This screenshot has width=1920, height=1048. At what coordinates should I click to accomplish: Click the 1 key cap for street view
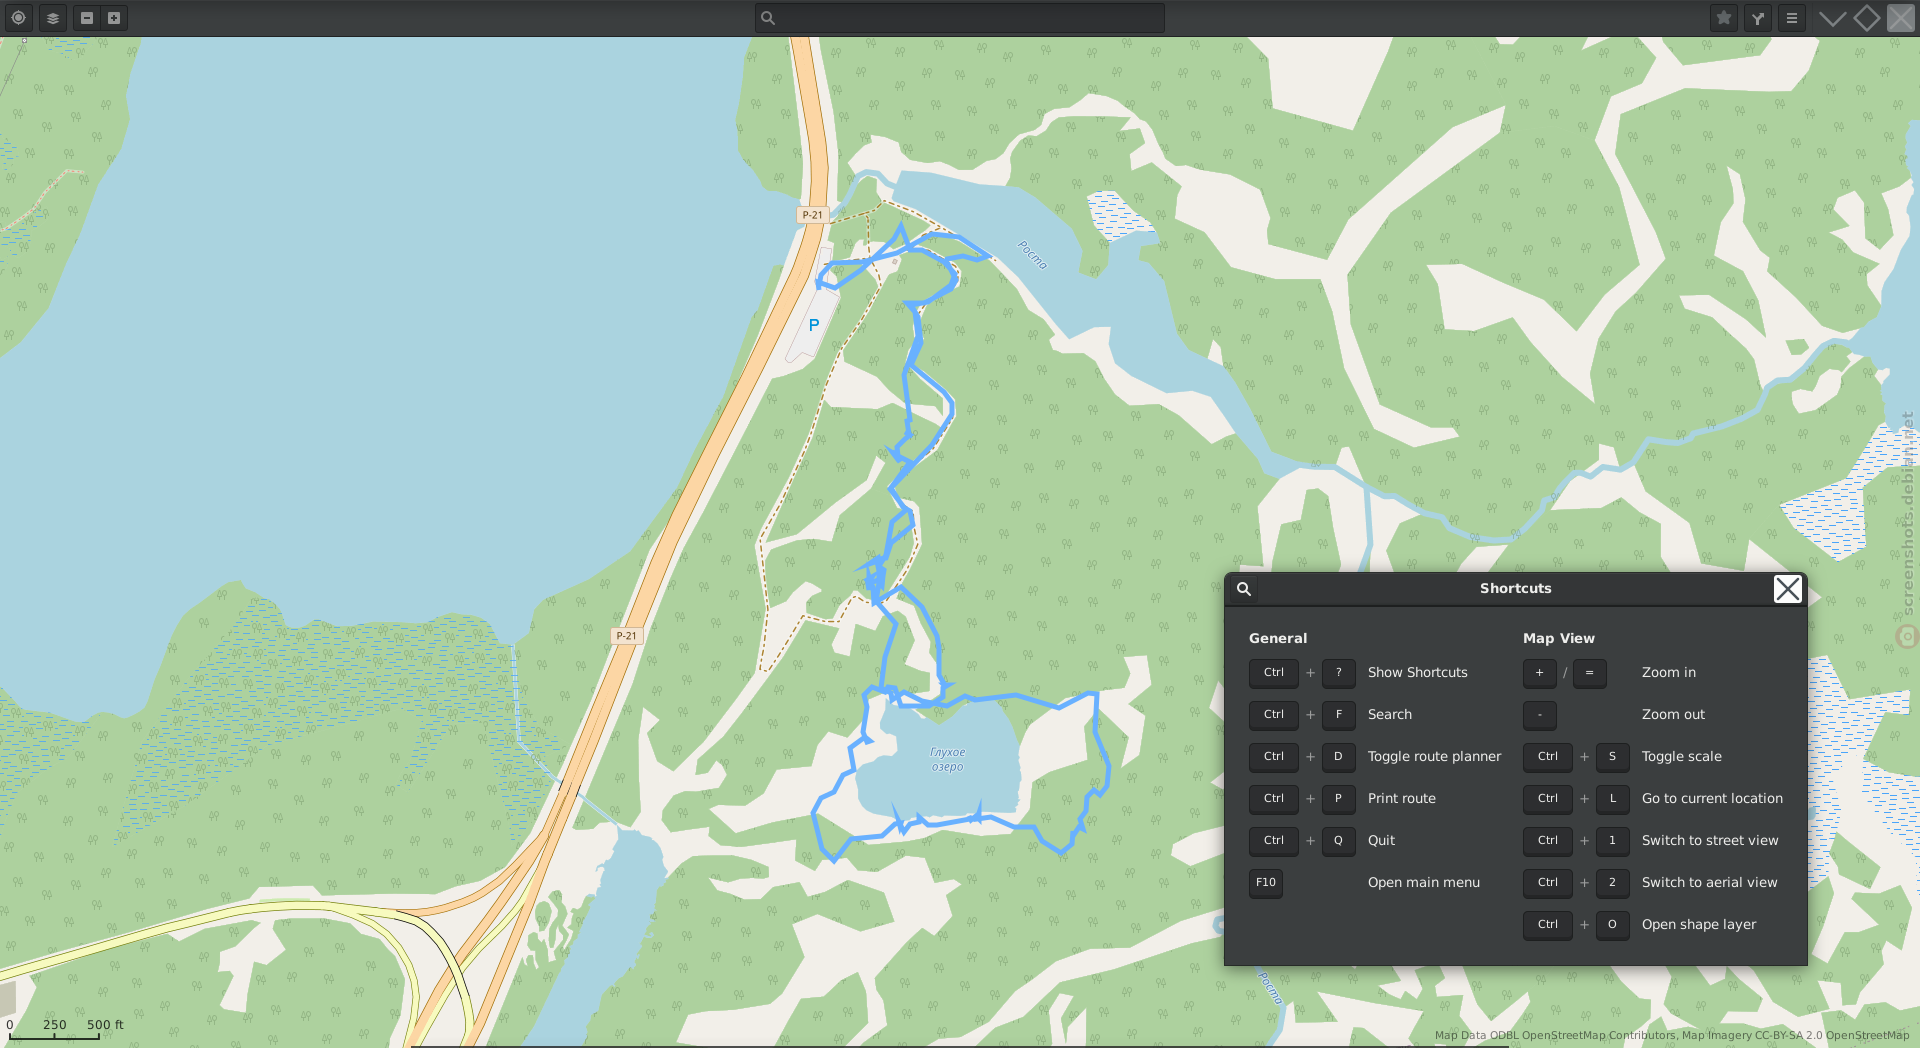(1613, 841)
